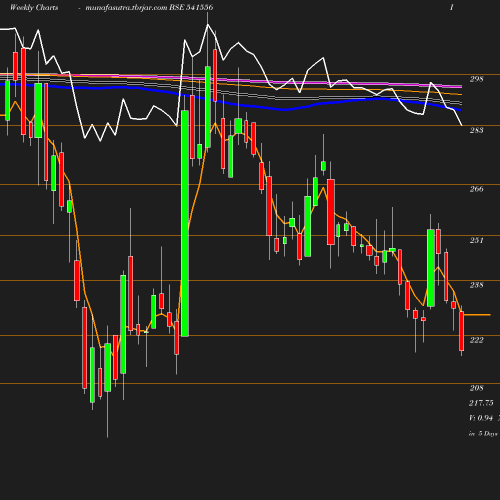Image resolution: width=500 pixels, height=500 pixels.
Task: Click the 'V: 0.94' volume text
Action: point(481,418)
